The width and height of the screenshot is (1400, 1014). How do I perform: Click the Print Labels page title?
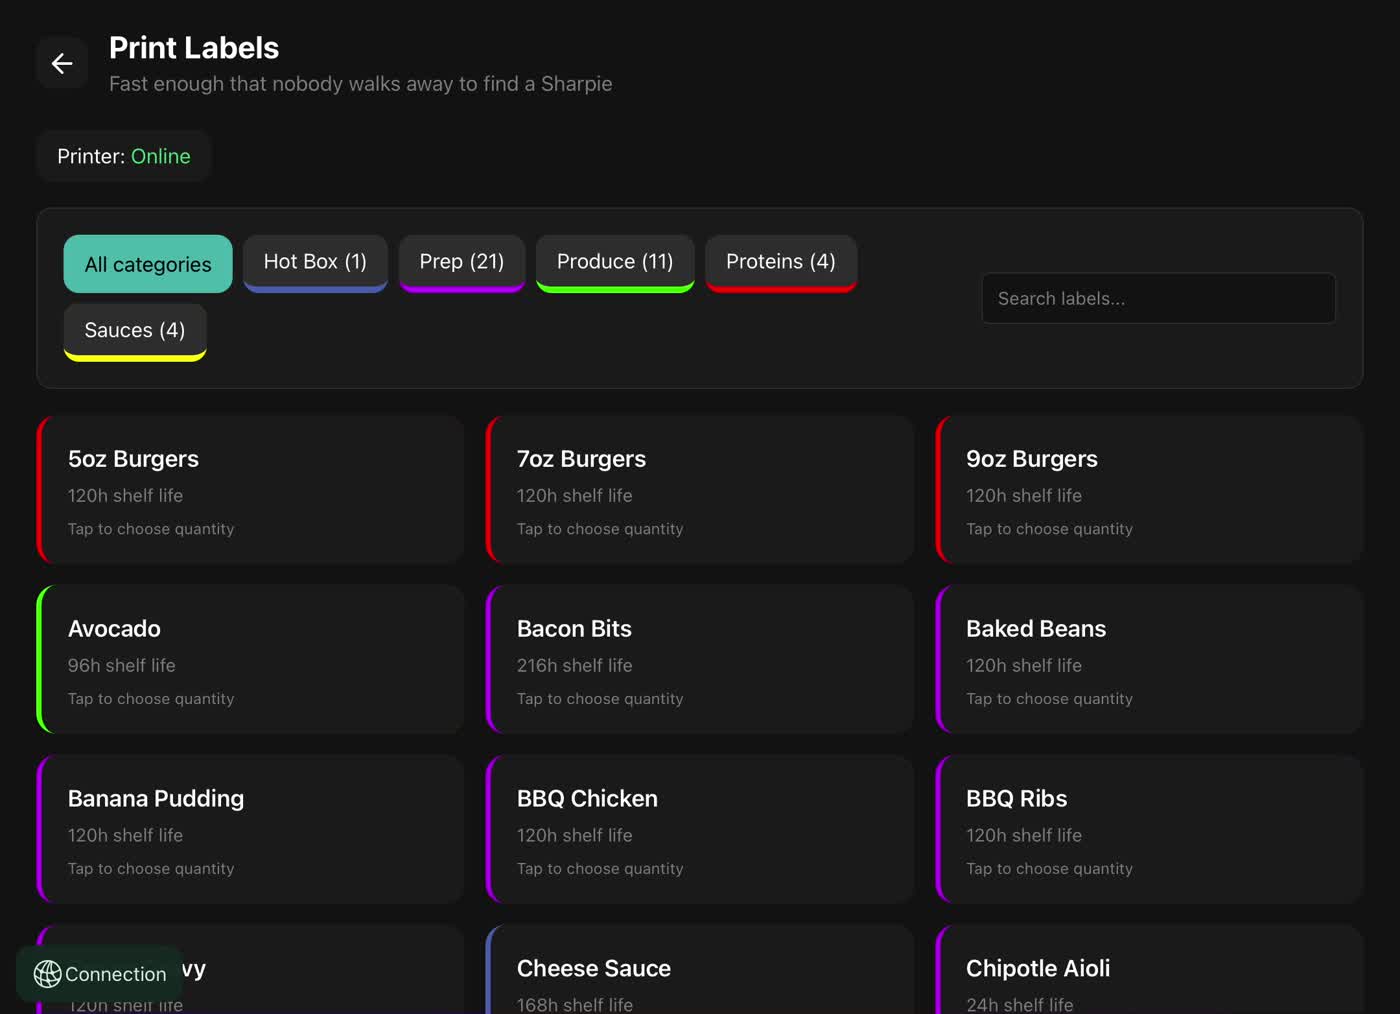[x=194, y=48]
